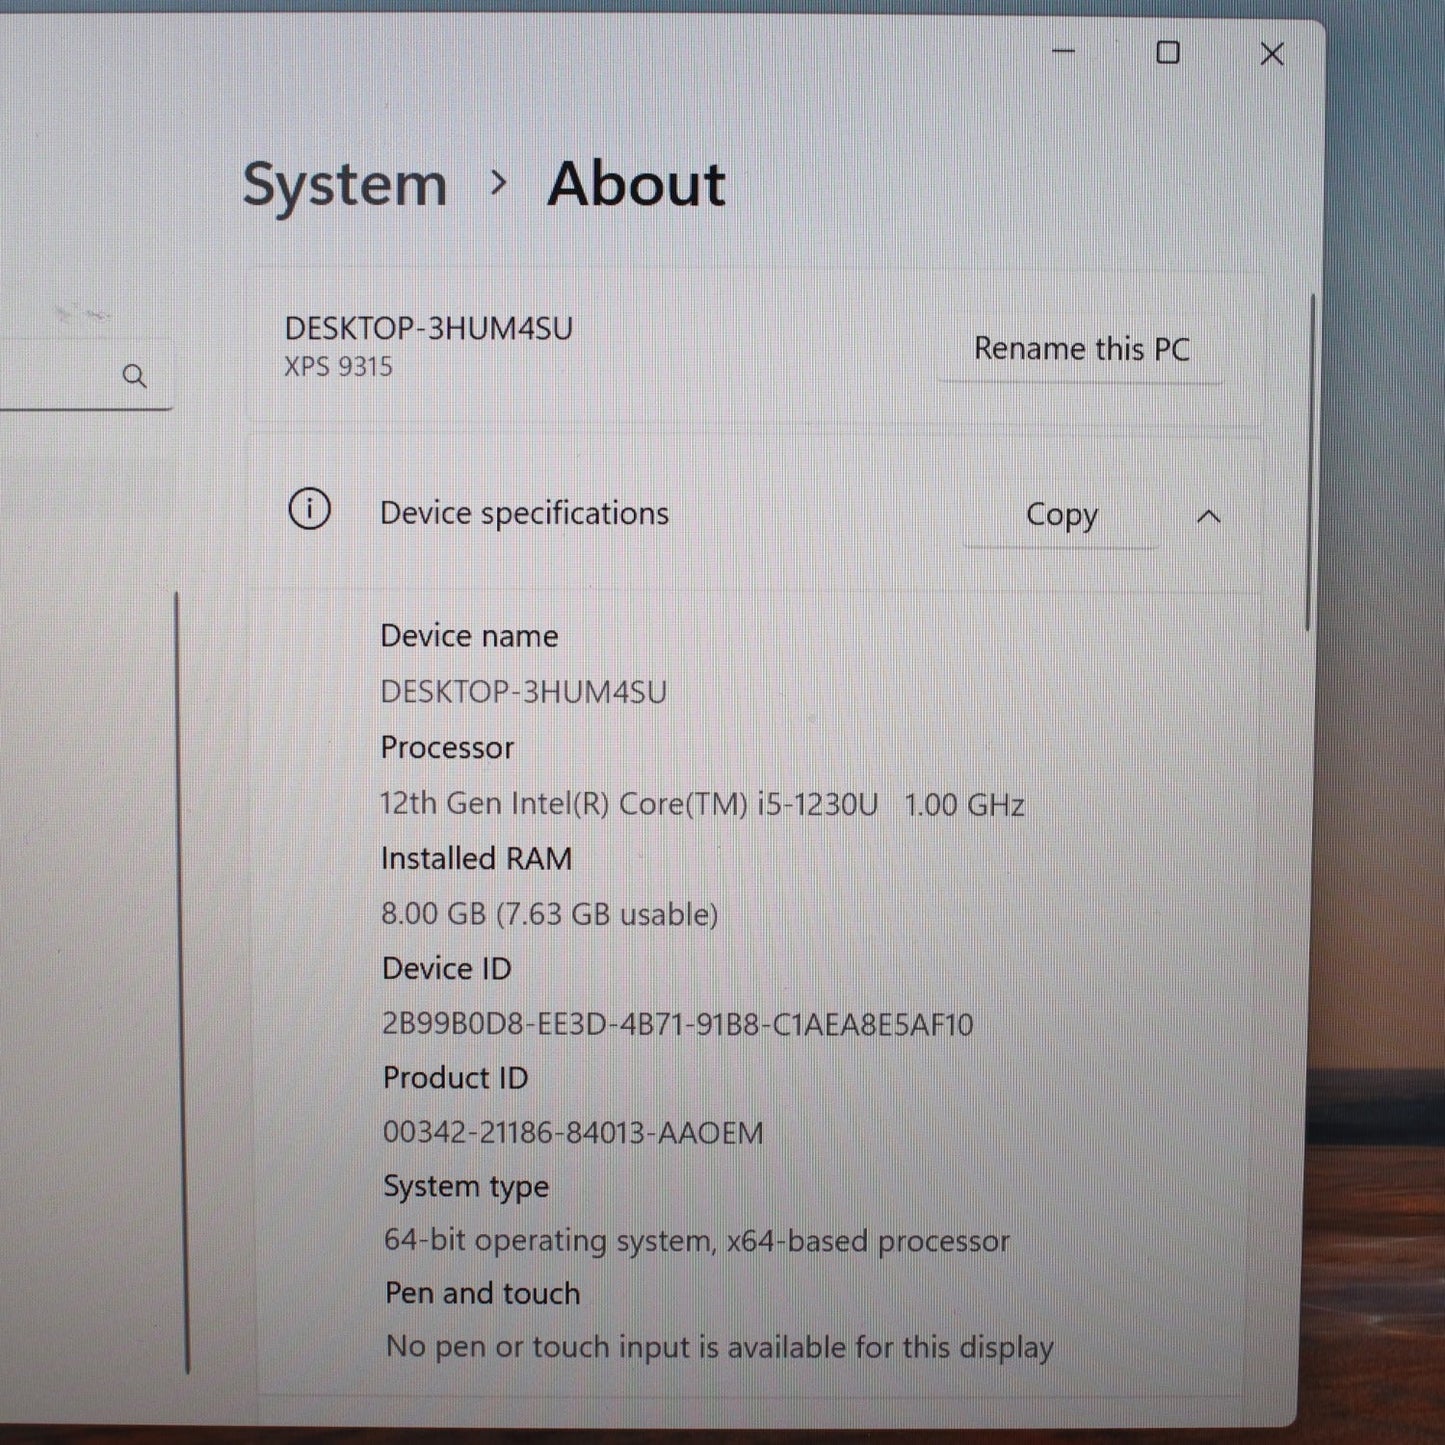Screen dimensions: 1445x1445
Task: Click the Device ID label
Action: coord(446,969)
